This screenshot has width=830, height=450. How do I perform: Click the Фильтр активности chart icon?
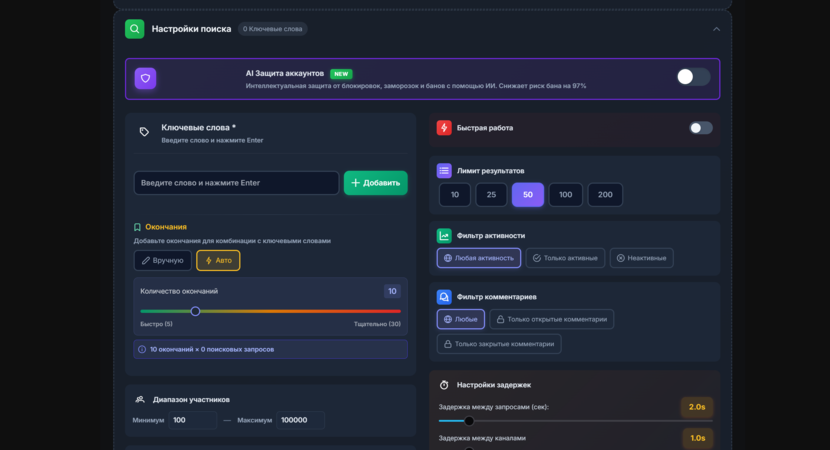[x=444, y=235]
